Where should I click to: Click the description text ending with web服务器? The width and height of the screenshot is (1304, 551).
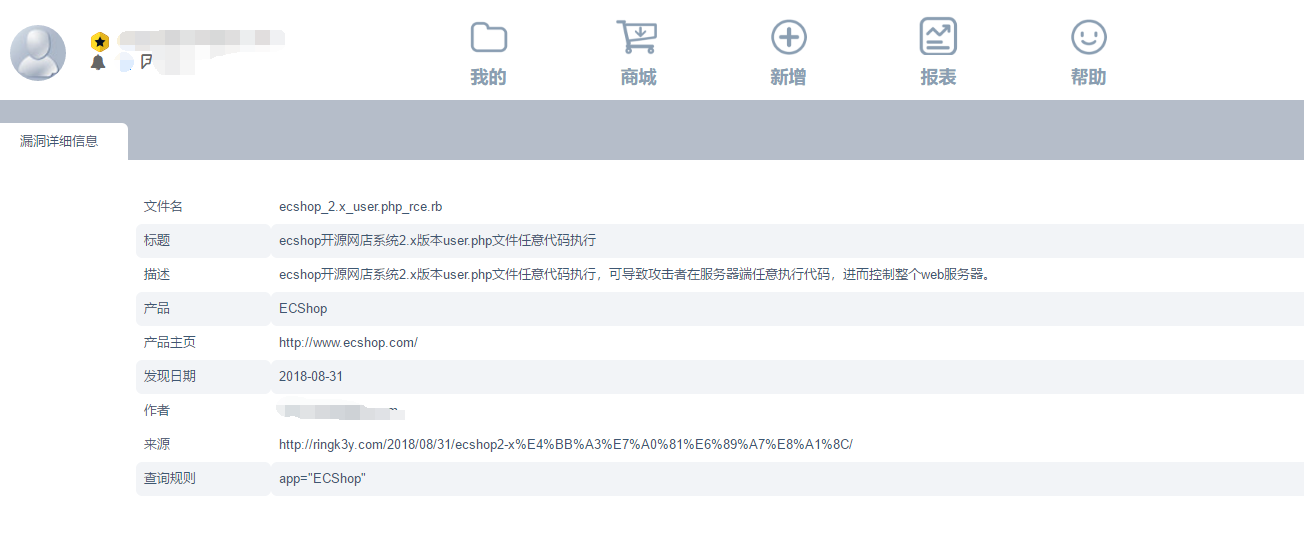[x=636, y=274]
